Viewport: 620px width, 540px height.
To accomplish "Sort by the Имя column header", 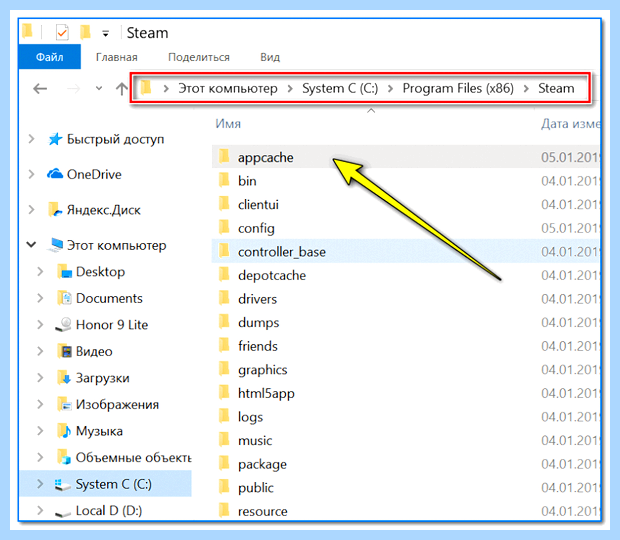I will click(228, 124).
